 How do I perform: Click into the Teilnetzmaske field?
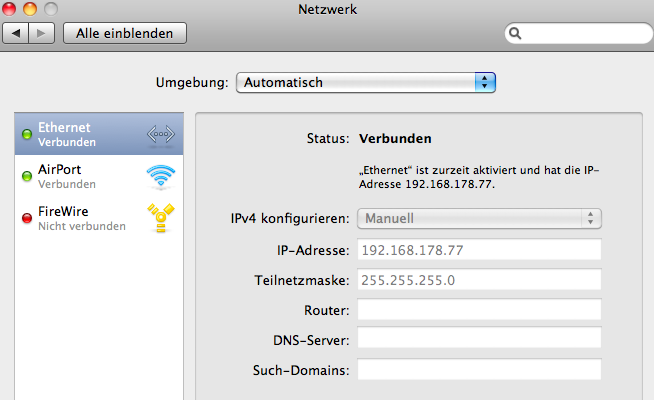(479, 280)
